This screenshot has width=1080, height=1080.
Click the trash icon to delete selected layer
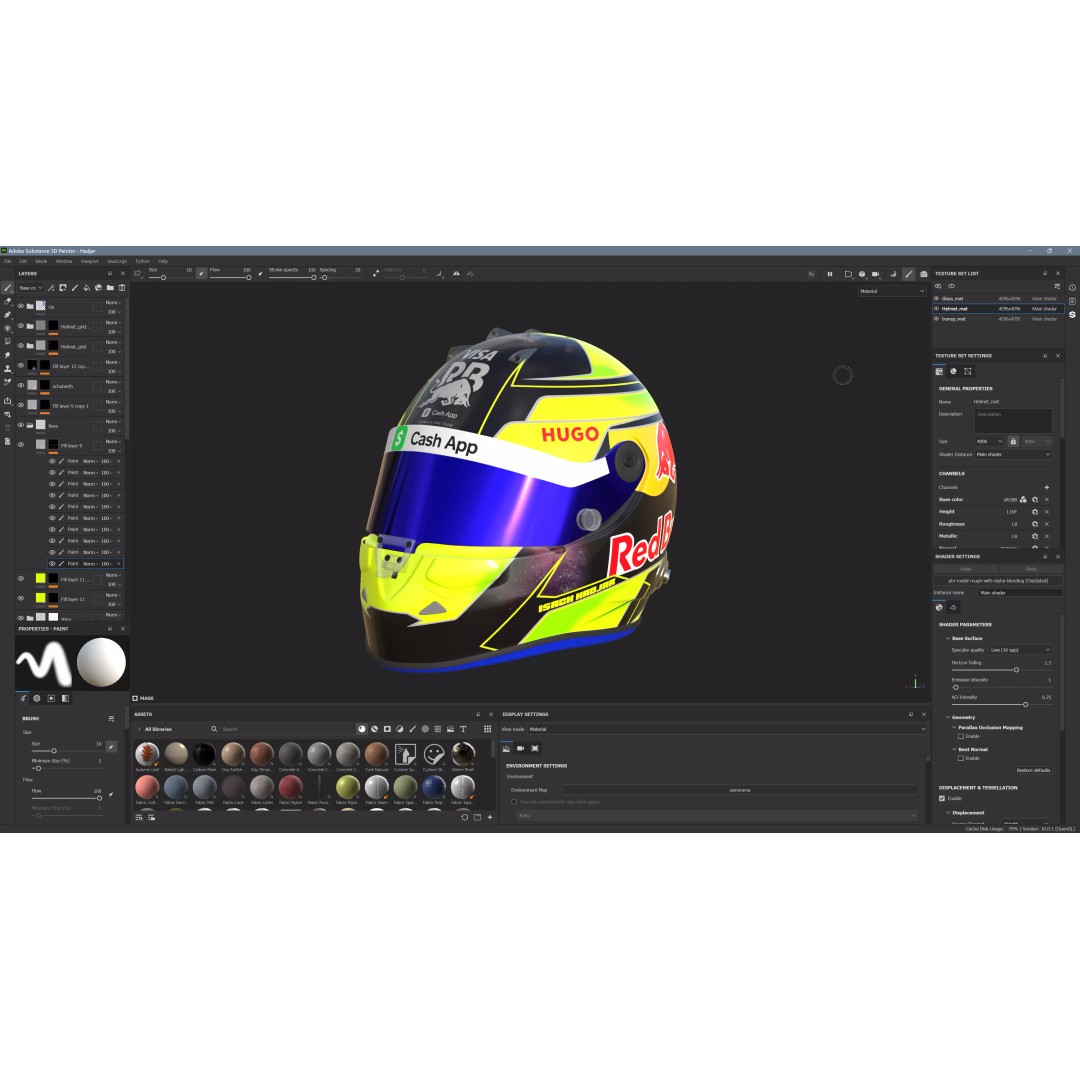pyautogui.click(x=122, y=289)
